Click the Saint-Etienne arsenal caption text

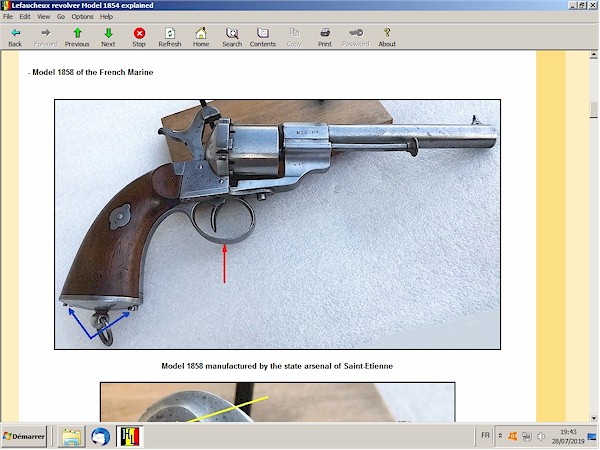277,366
